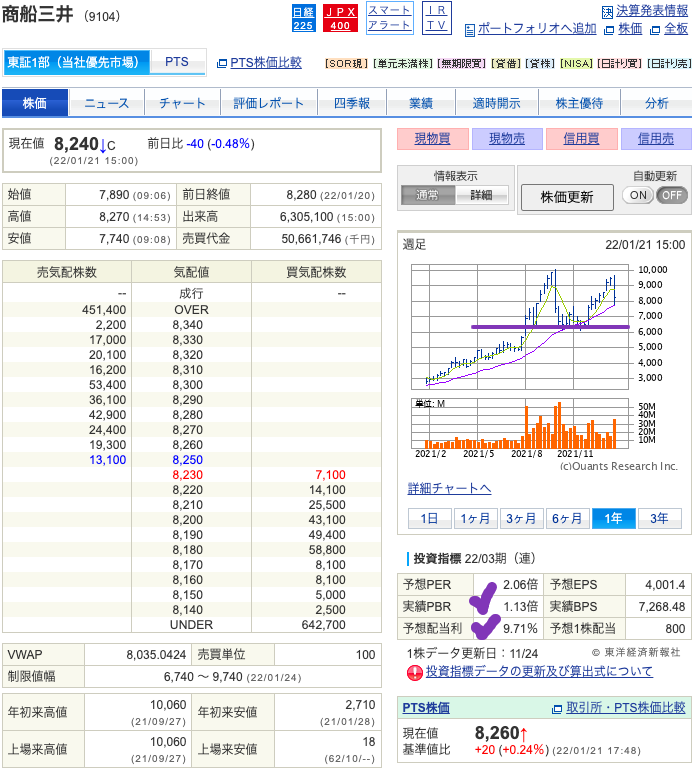Click the weekly price chart image

[520, 327]
